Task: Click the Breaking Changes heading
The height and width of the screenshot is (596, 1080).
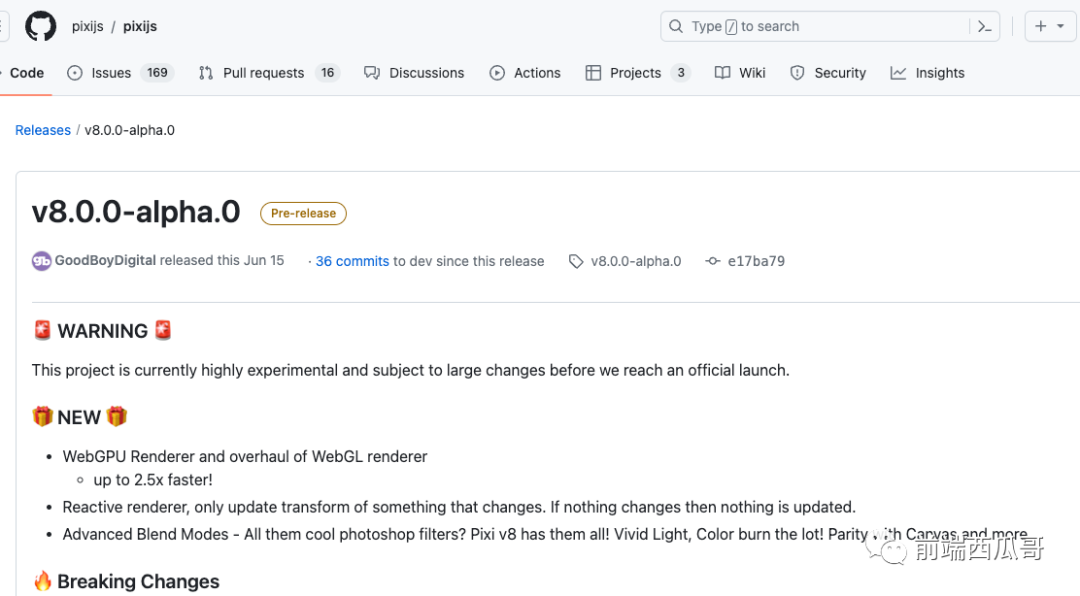Action: [138, 582]
